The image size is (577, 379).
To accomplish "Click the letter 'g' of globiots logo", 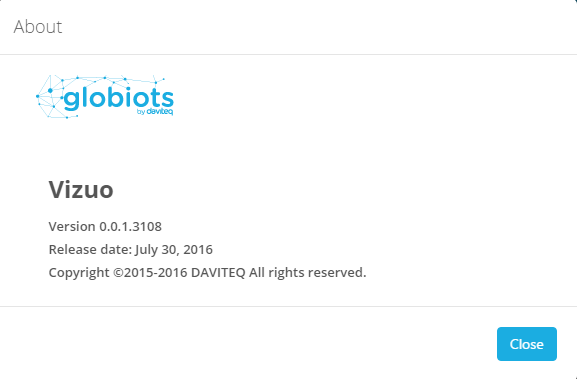I will tap(71, 101).
